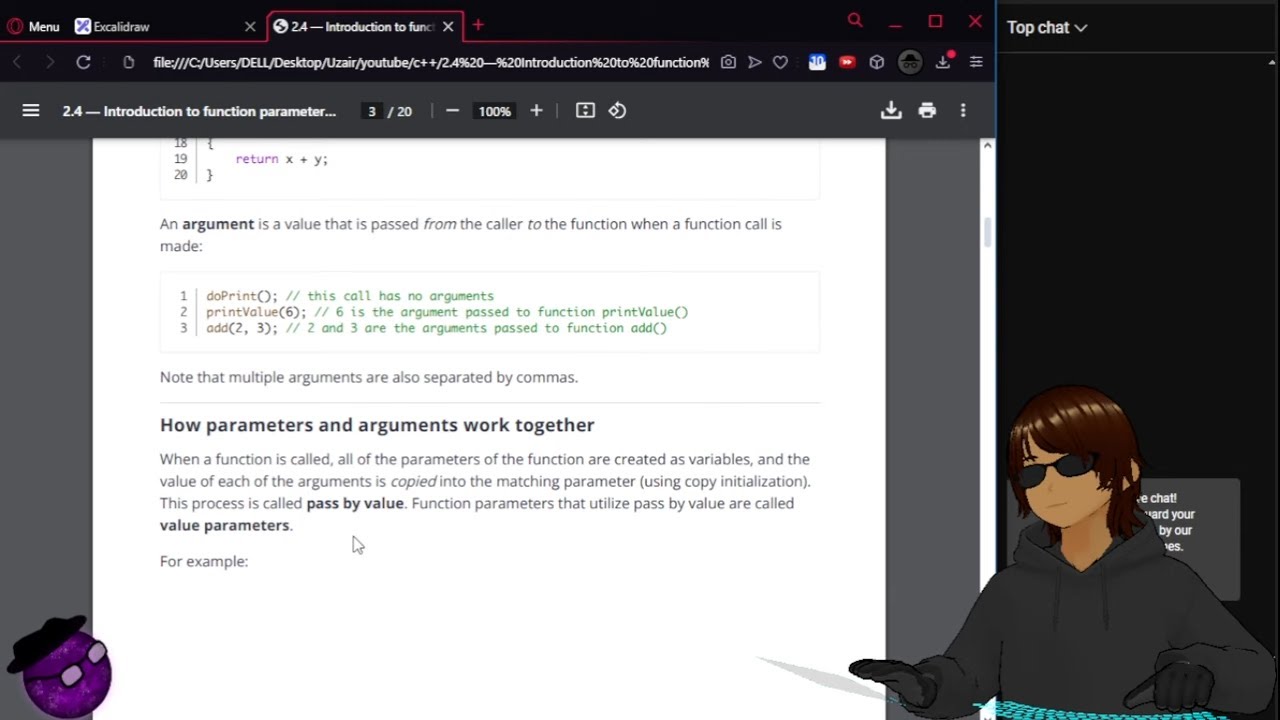Go forward to next page
The height and width of the screenshot is (720, 1280).
(x=49, y=62)
